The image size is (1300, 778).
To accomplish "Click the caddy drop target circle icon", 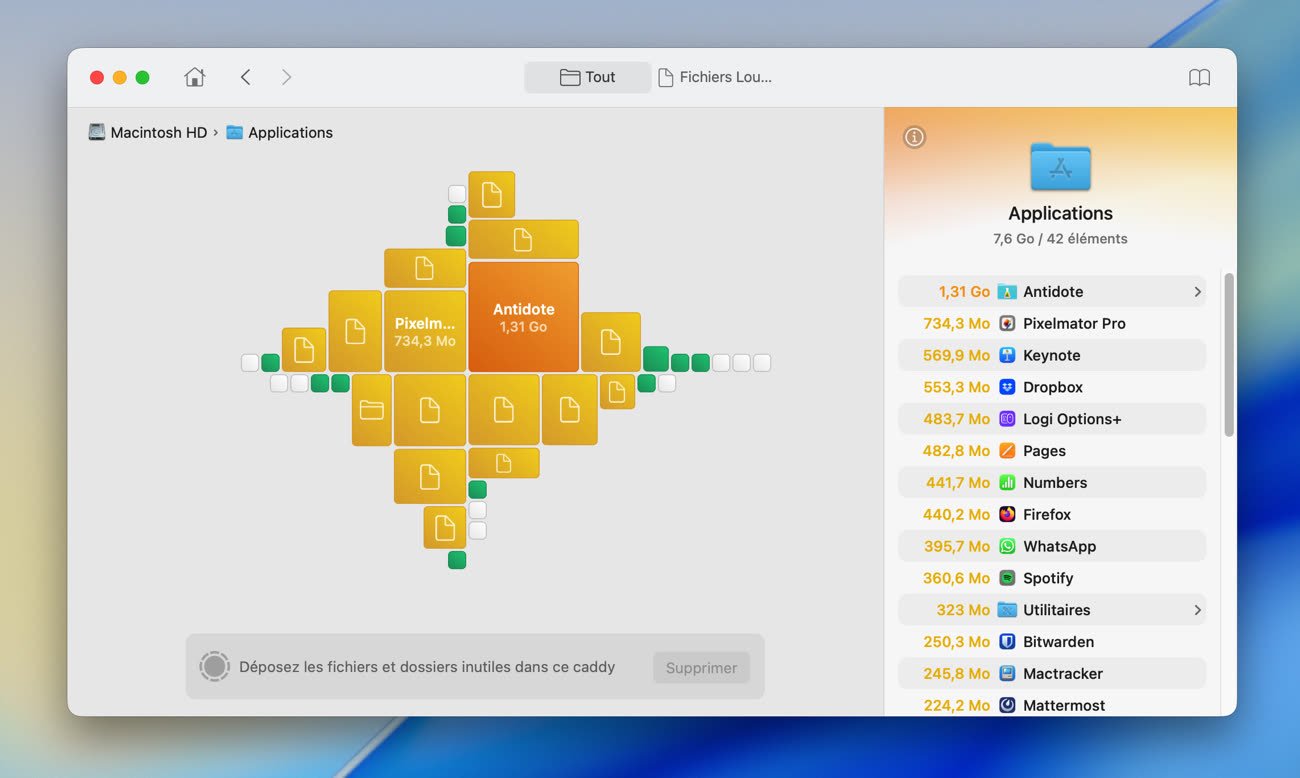I will [x=214, y=667].
